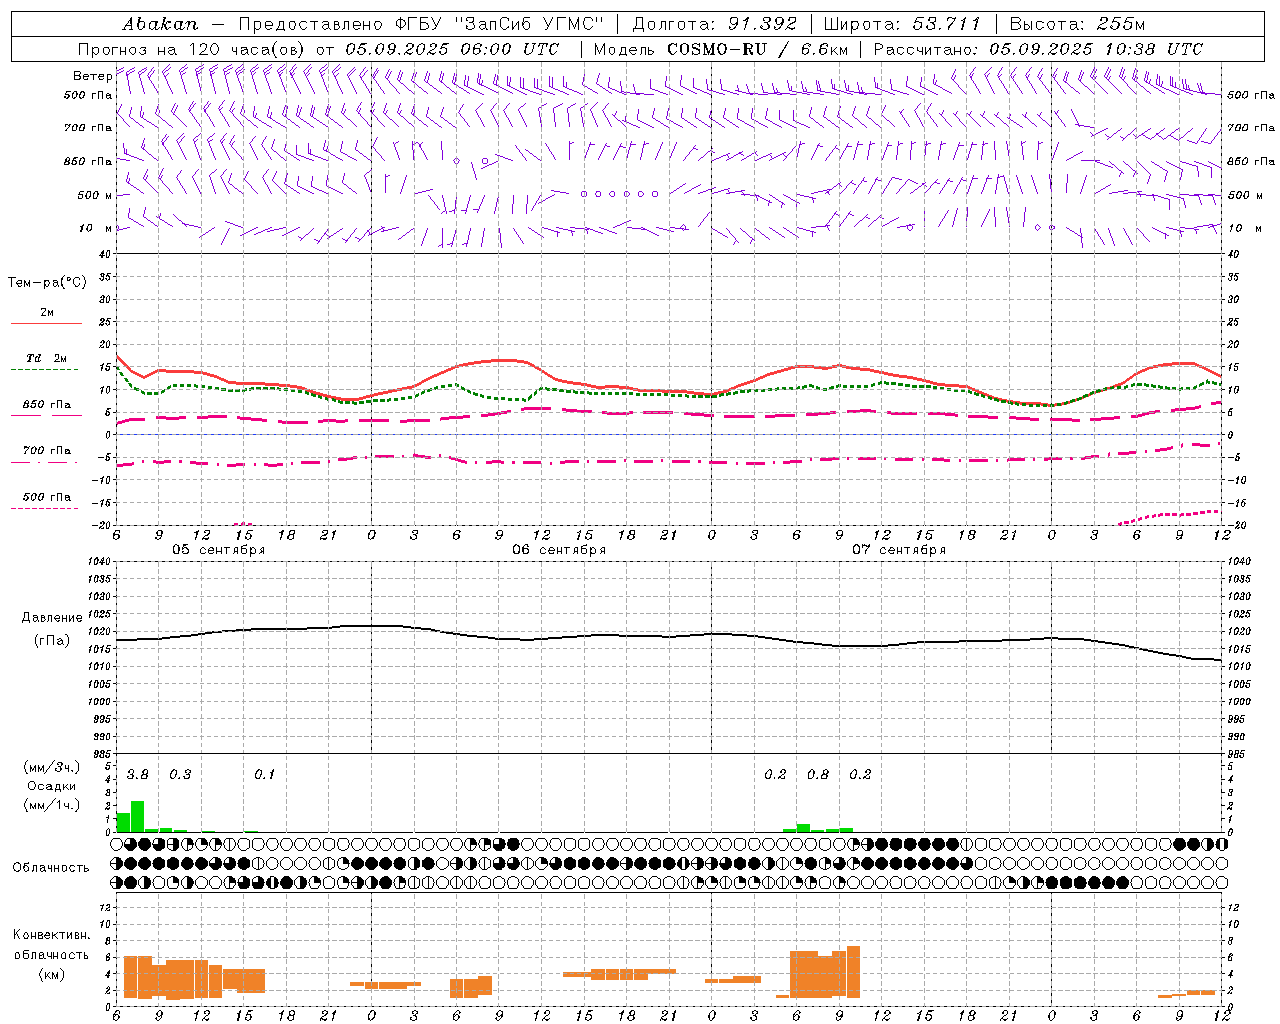Image resolution: width=1280 pixels, height=1024 pixels.
Task: Click the "0.3" precipitation value
Action: pos(180,775)
